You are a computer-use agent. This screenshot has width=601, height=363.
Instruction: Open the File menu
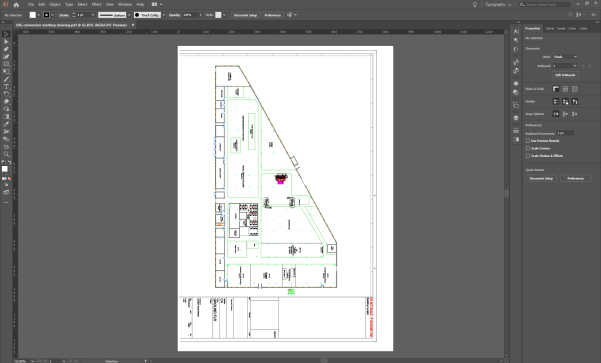click(x=31, y=5)
